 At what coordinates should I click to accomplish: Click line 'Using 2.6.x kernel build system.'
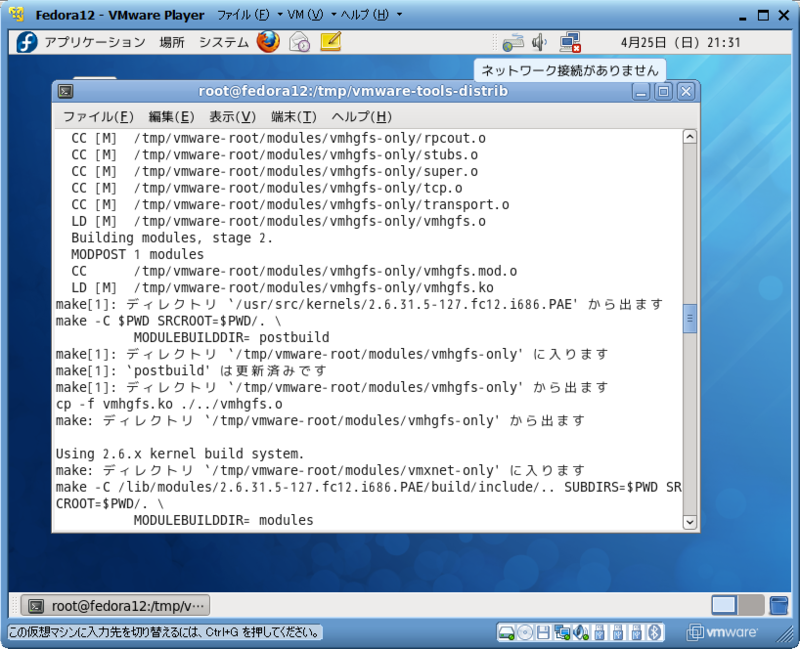tap(180, 454)
